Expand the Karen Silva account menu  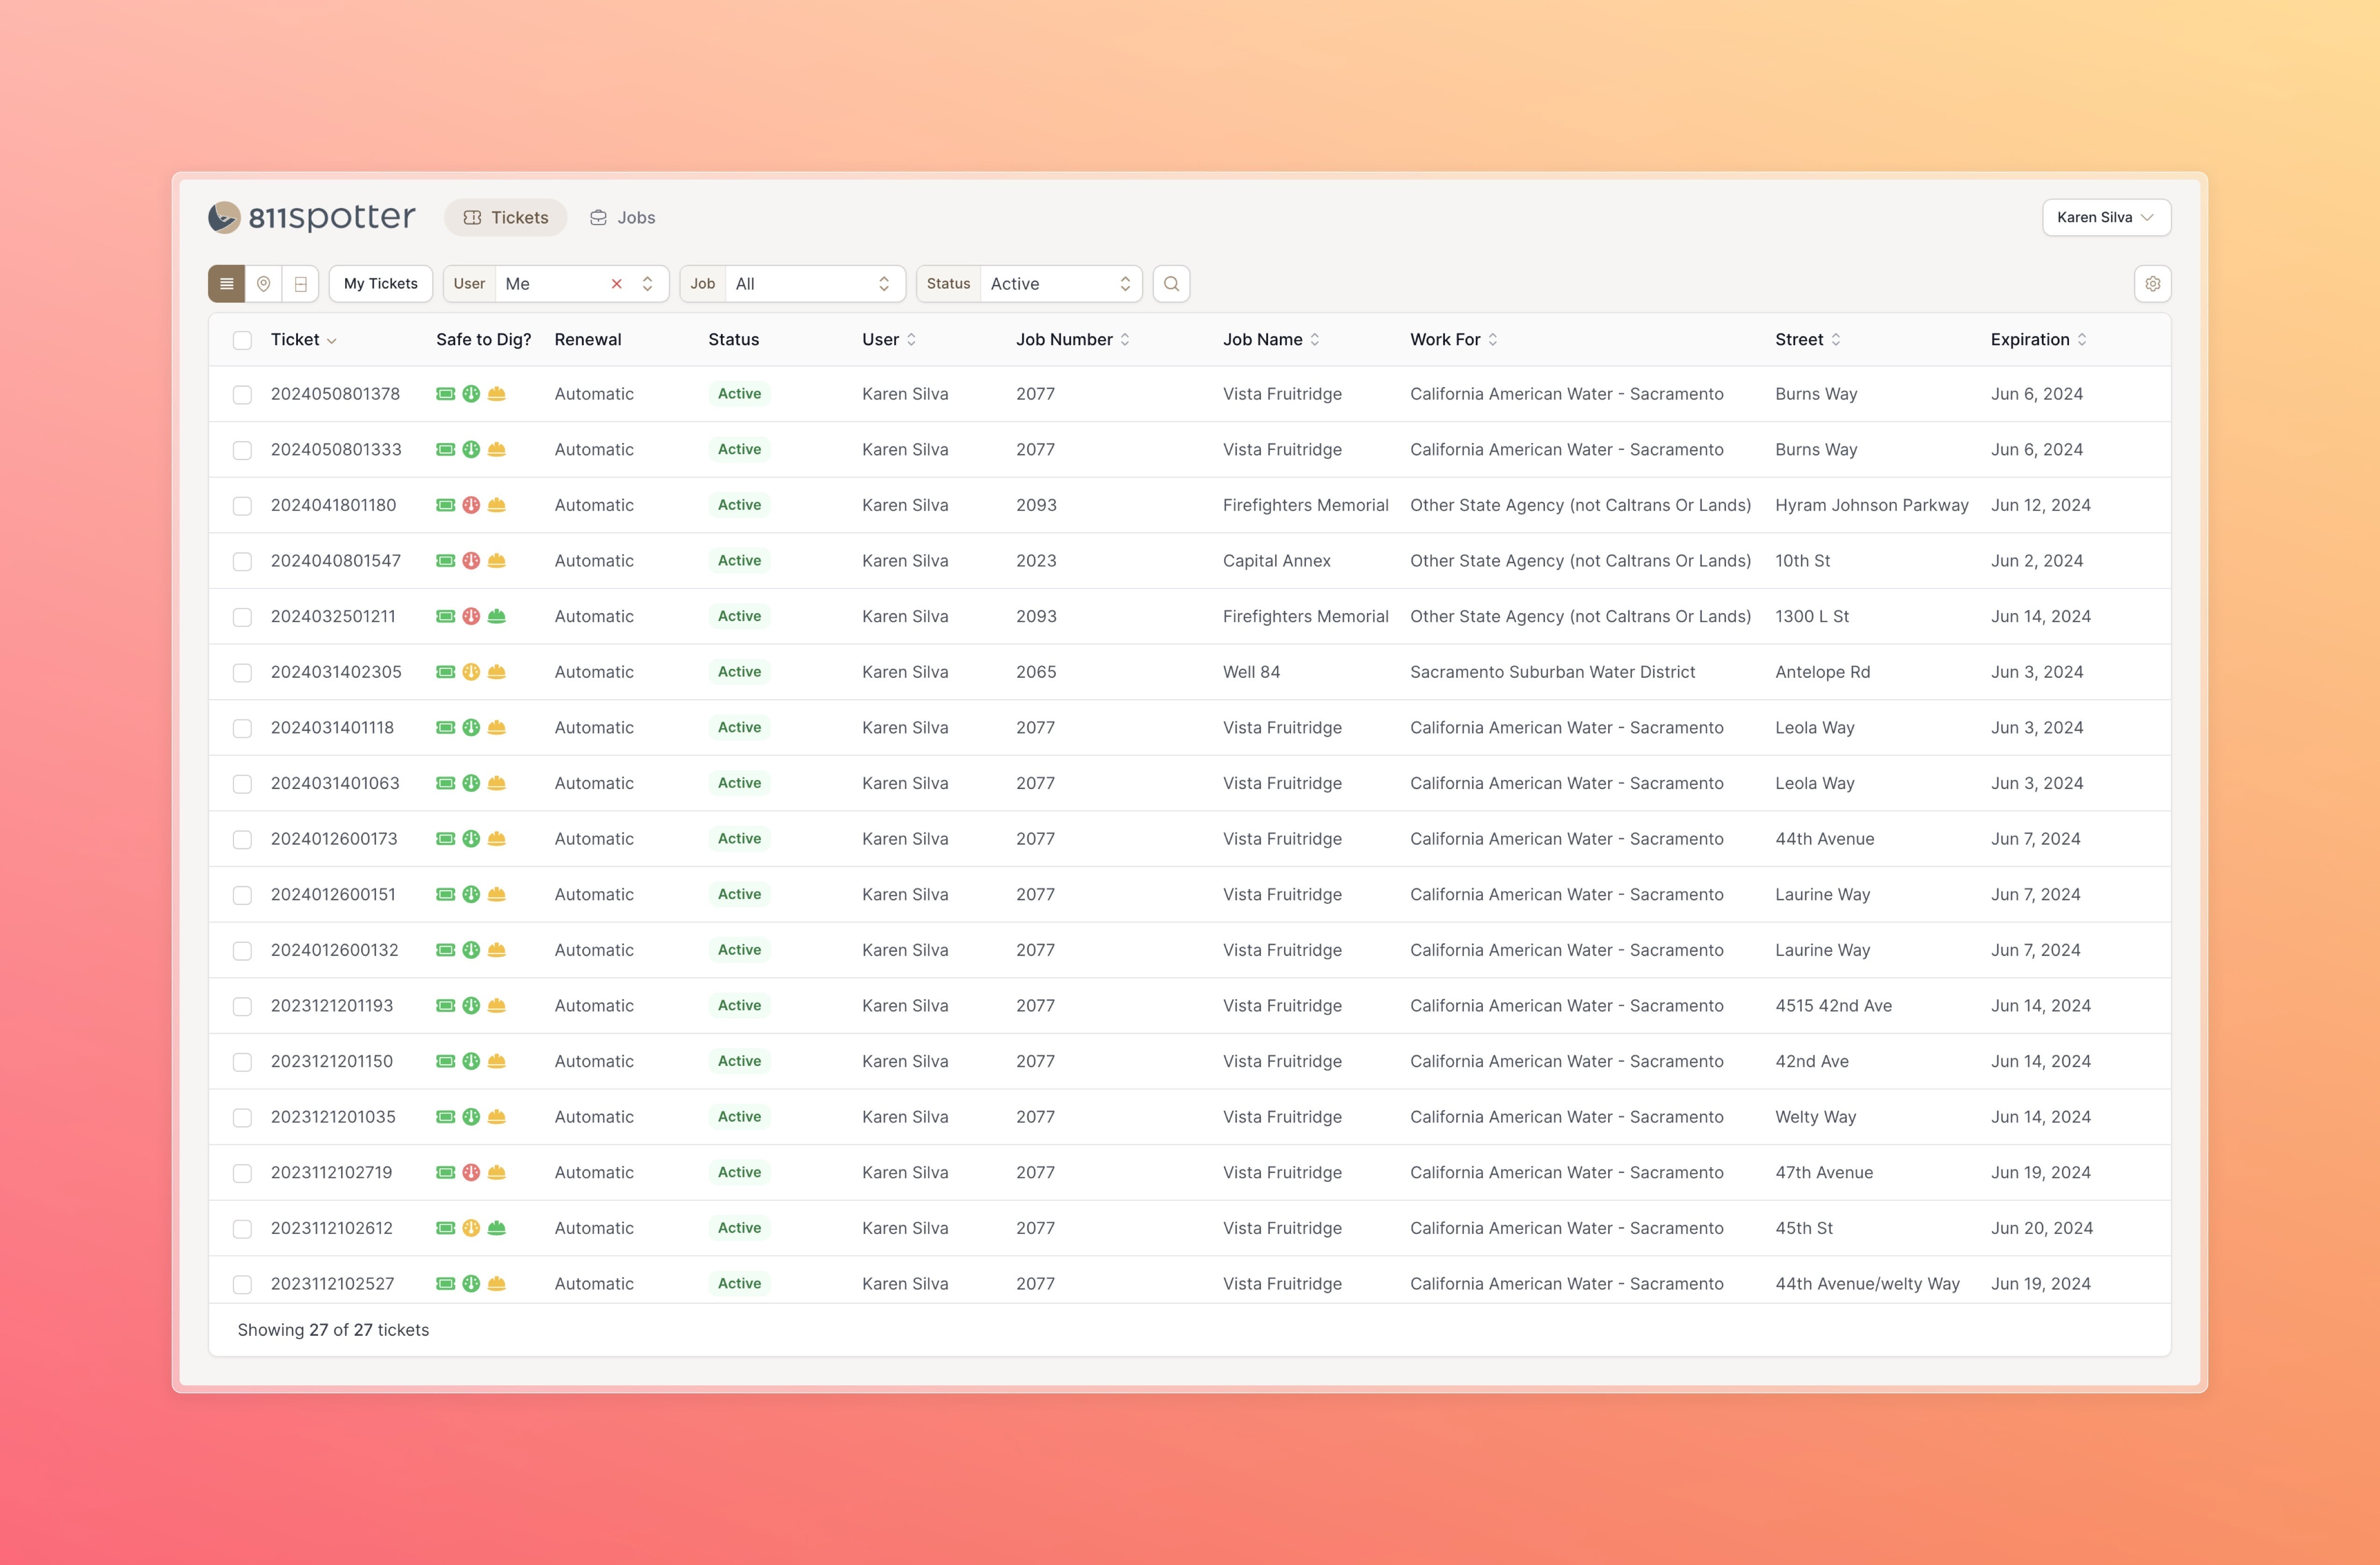[x=2106, y=217]
